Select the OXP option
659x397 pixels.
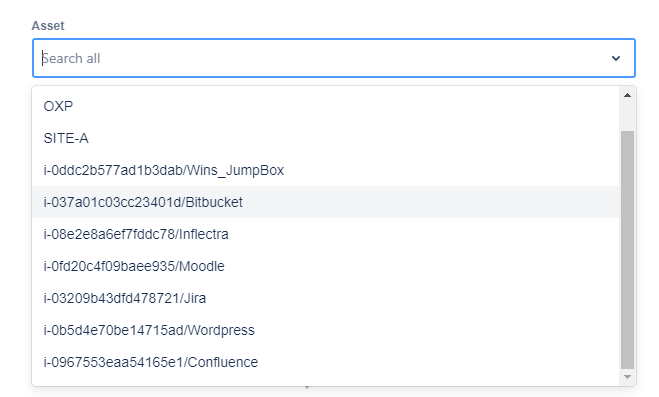point(325,106)
